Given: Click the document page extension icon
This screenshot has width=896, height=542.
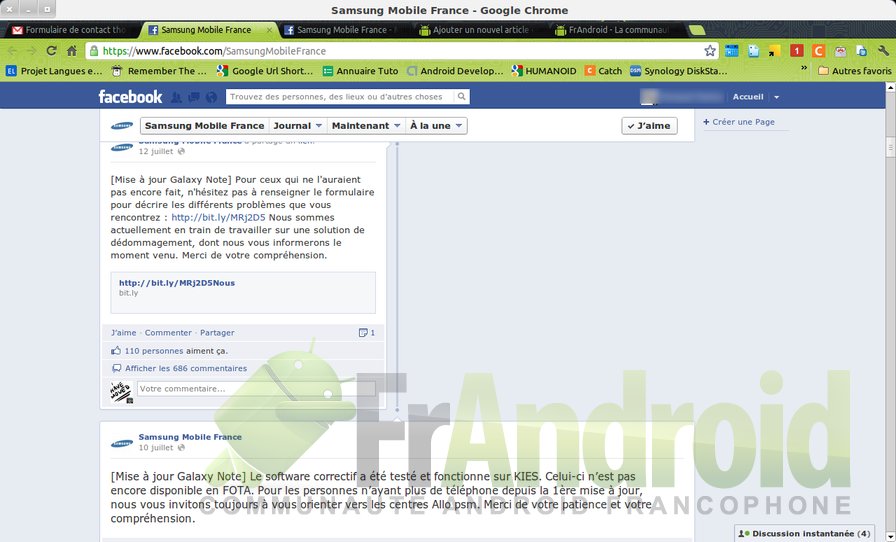Looking at the screenshot, I should tap(753, 51).
